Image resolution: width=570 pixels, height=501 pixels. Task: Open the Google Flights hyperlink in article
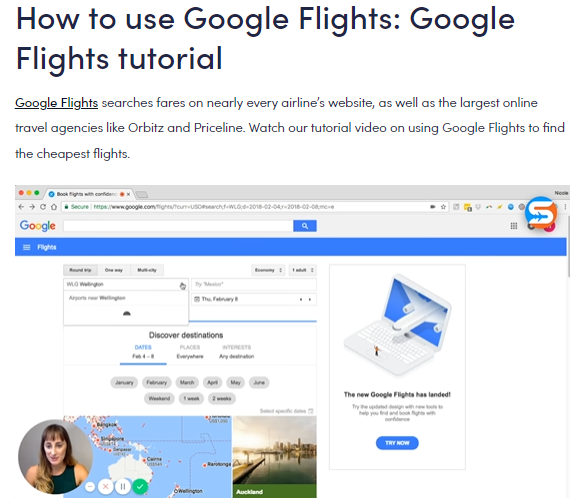[56, 103]
